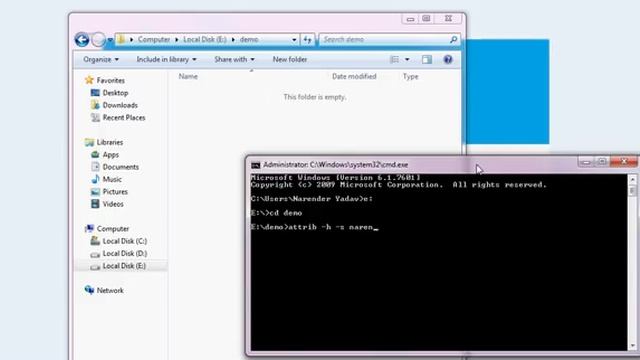Click 'This folder is empty.' text
Viewport: 640px width, 360px height.
click(315, 97)
